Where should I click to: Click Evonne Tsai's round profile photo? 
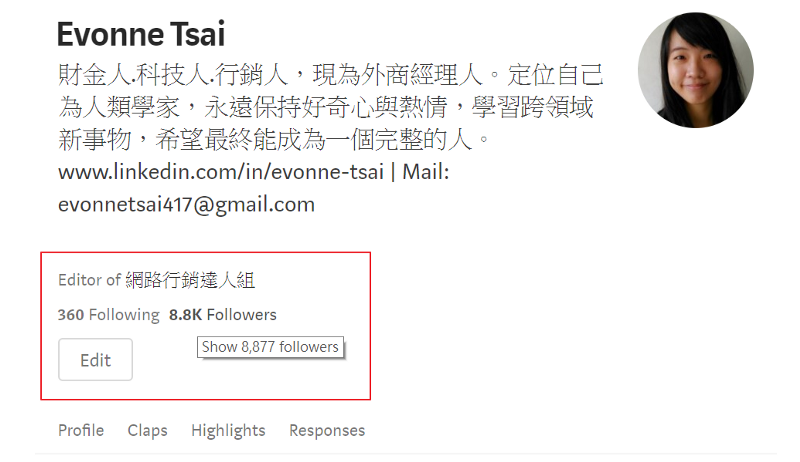click(695, 70)
